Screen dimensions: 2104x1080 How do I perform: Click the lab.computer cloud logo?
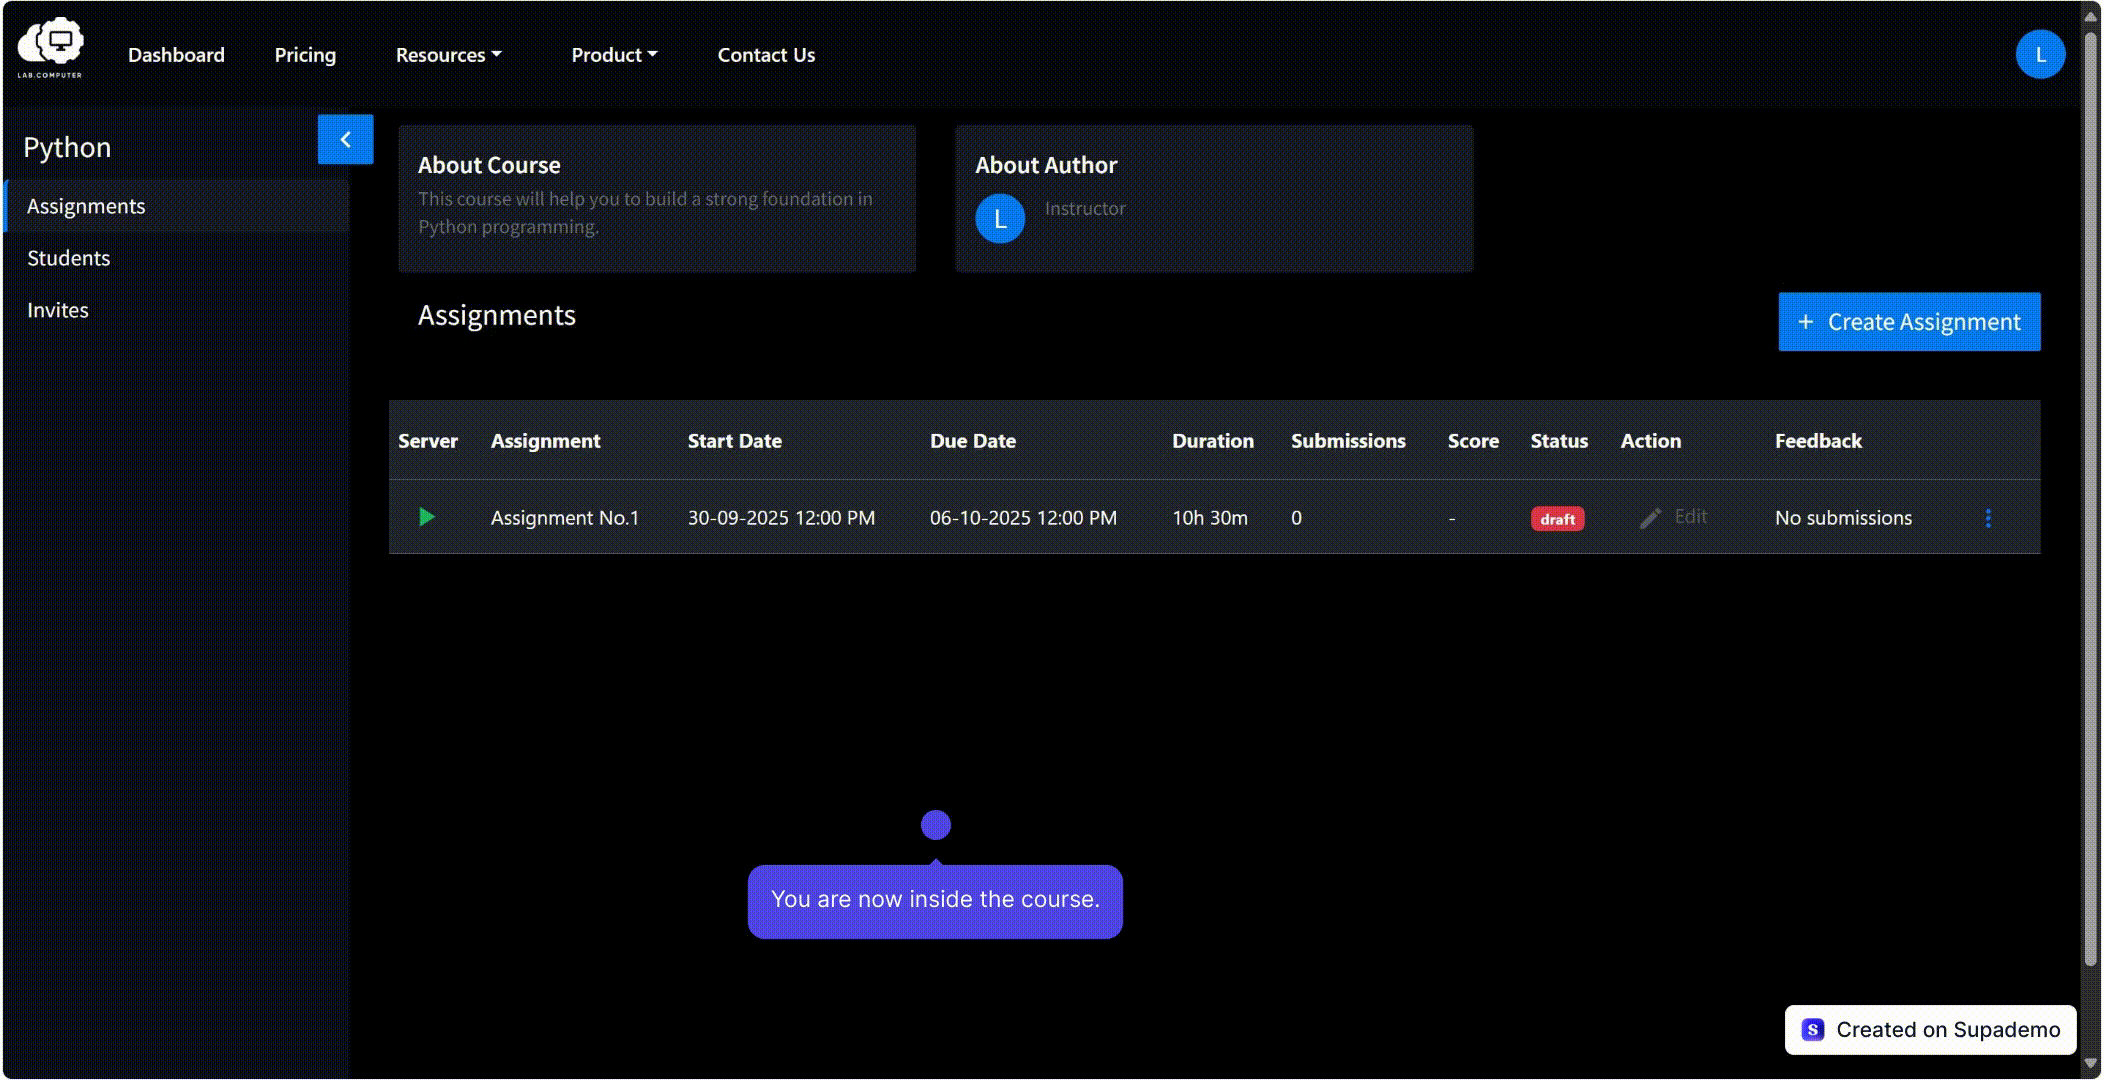[x=50, y=47]
